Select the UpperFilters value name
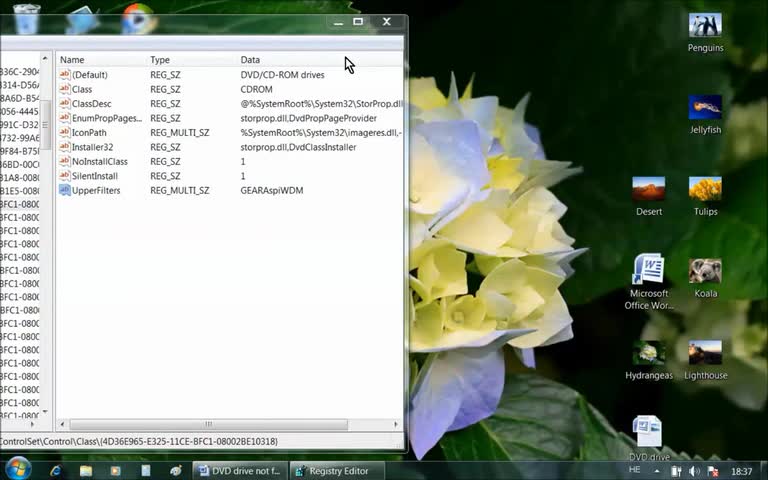Screen dimensions: 768x480 (96, 191)
